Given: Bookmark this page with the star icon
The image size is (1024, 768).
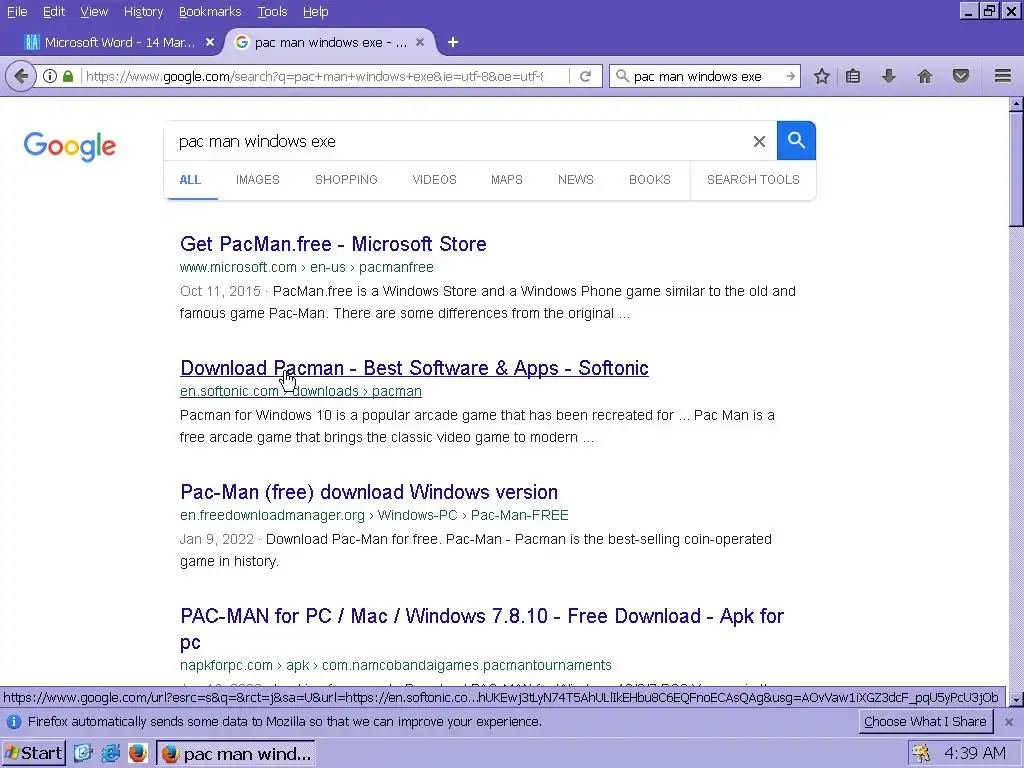Looking at the screenshot, I should pos(822,76).
